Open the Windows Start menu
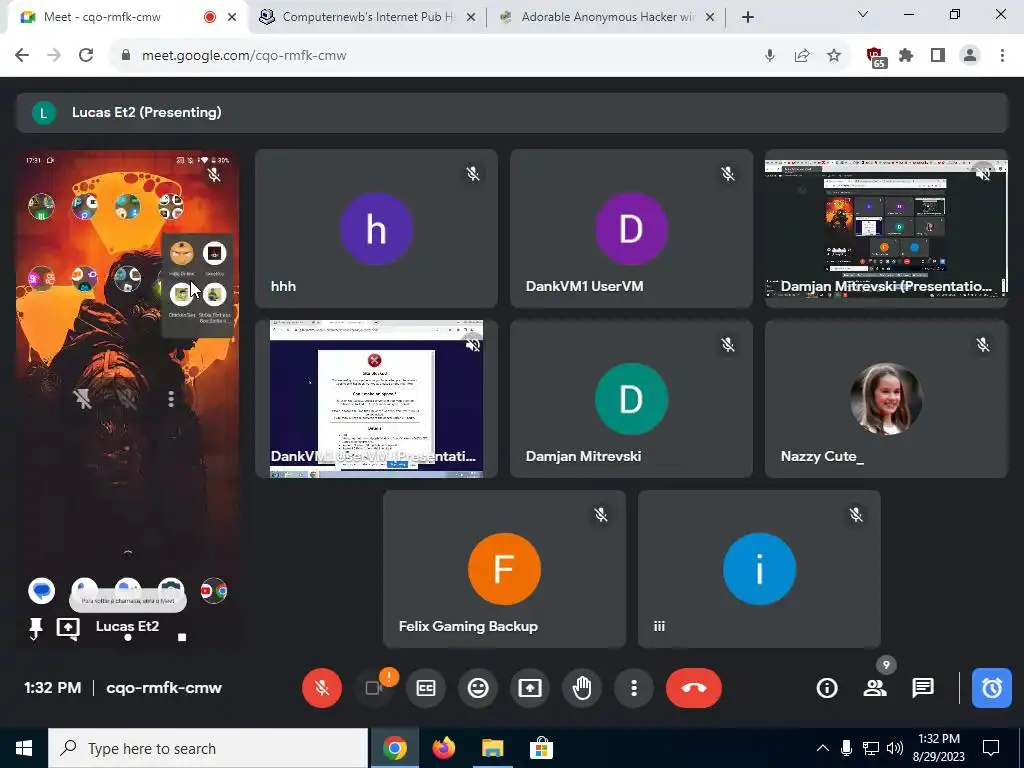1024x768 pixels. pos(24,748)
